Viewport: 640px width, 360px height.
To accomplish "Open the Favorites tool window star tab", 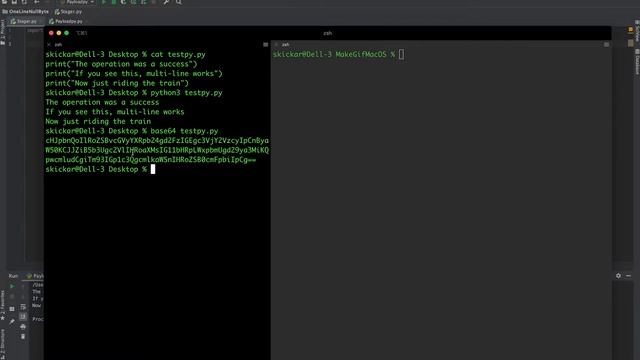I will tap(3, 305).
